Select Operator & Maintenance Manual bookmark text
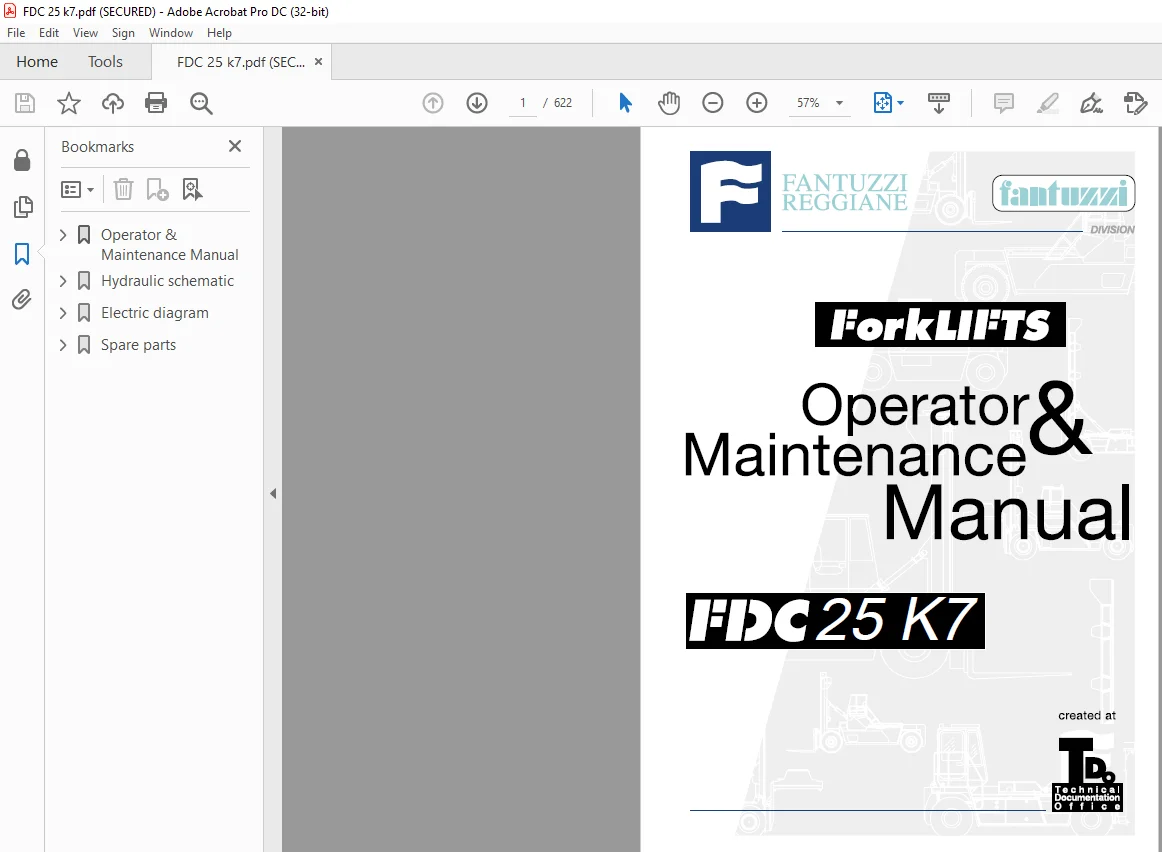Image resolution: width=1162 pixels, height=852 pixels. tap(170, 244)
